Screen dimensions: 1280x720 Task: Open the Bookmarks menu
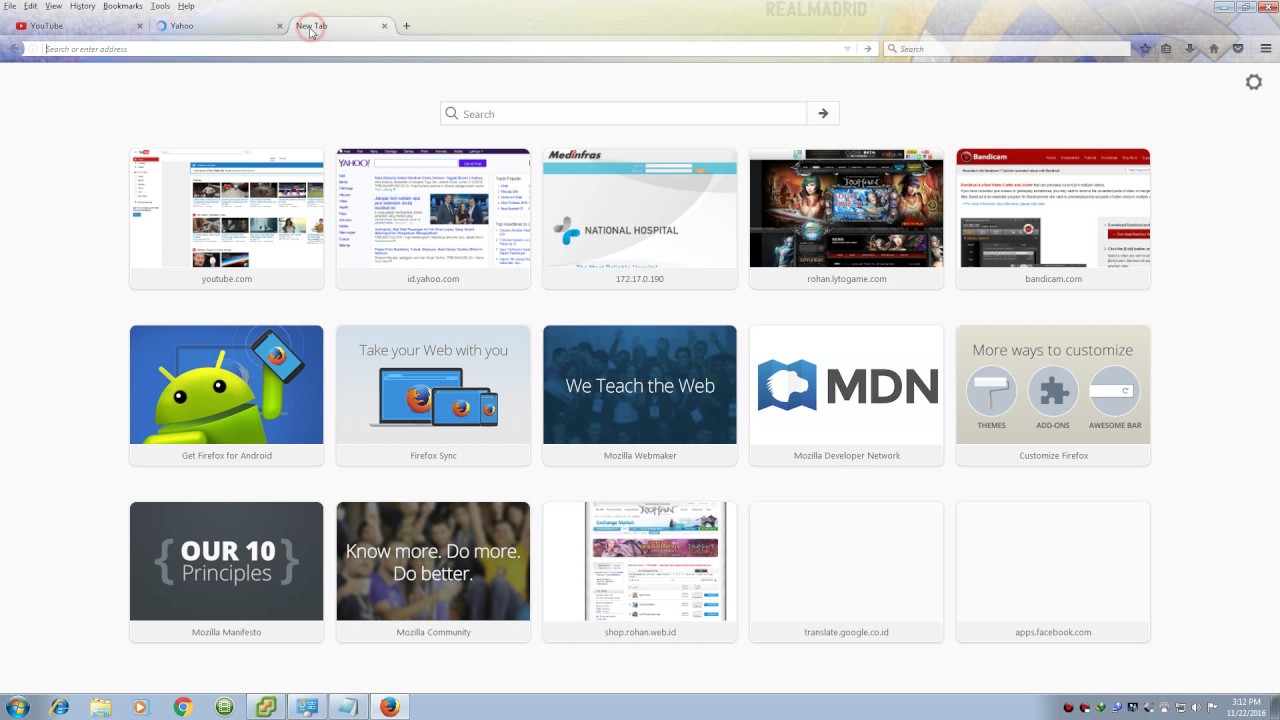coord(123,6)
